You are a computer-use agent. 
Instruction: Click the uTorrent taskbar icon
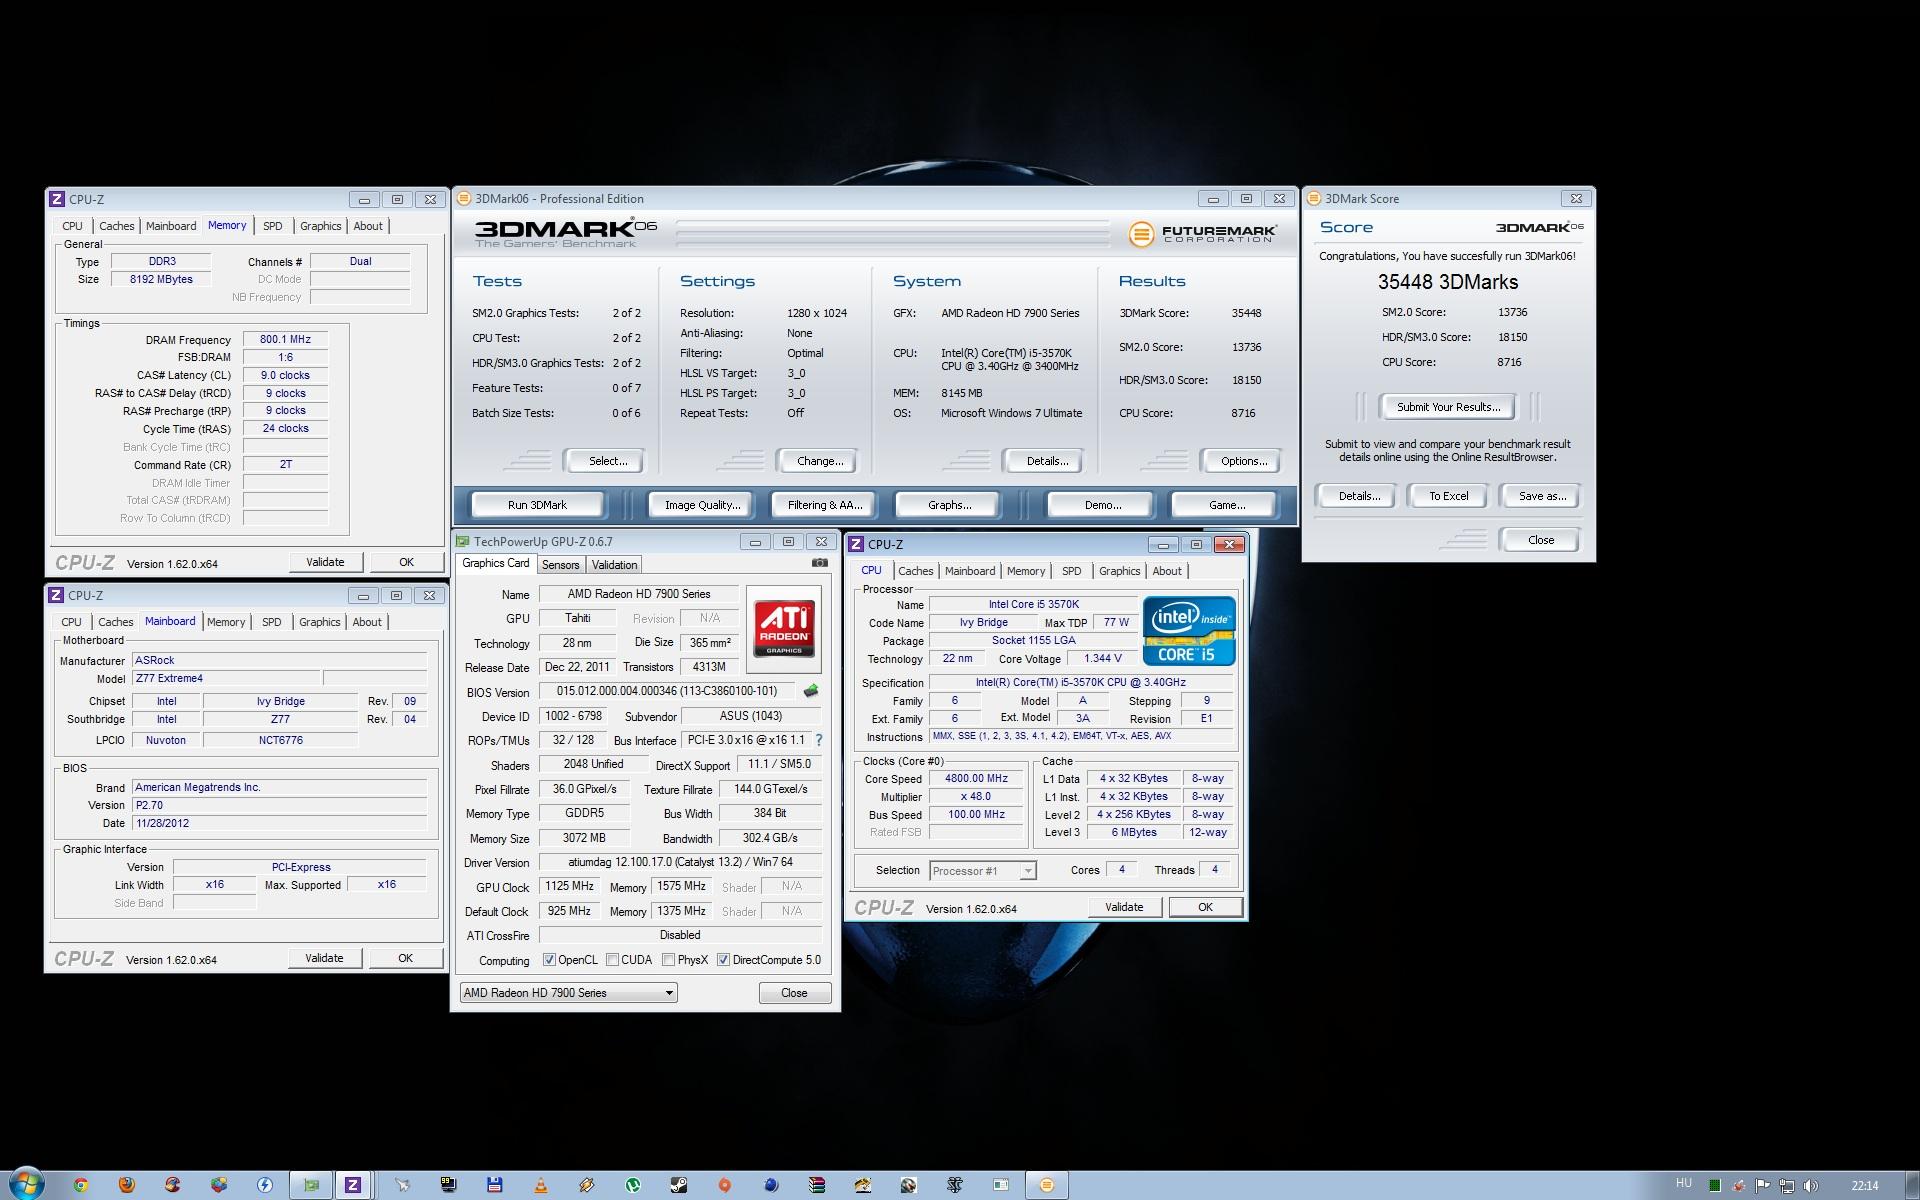(632, 1185)
